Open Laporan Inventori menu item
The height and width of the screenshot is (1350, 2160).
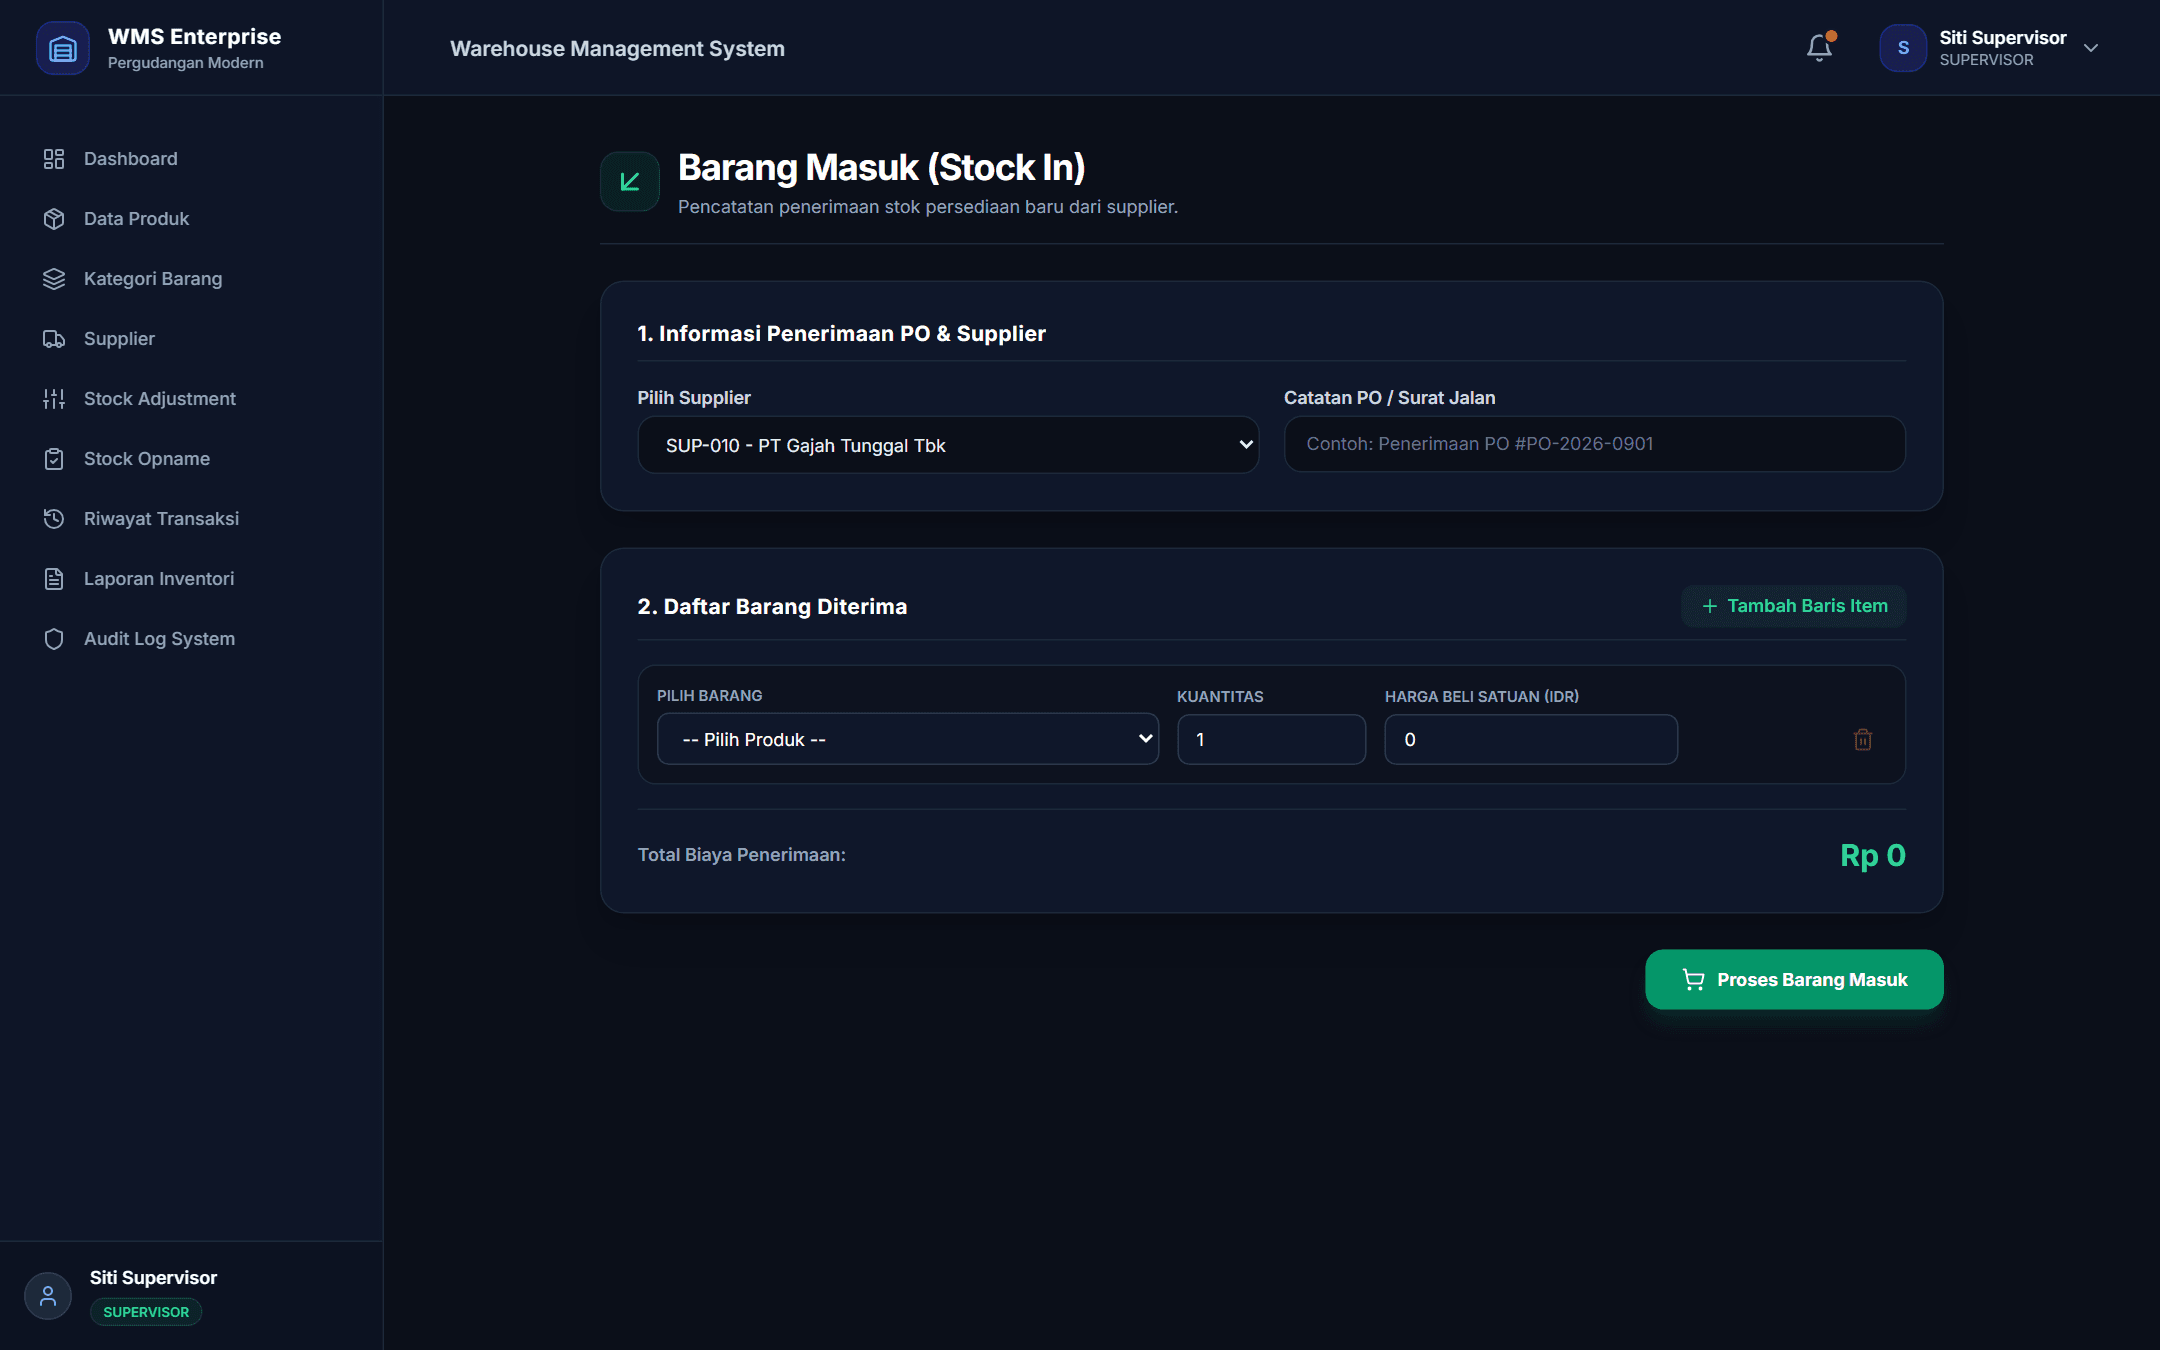(192, 579)
